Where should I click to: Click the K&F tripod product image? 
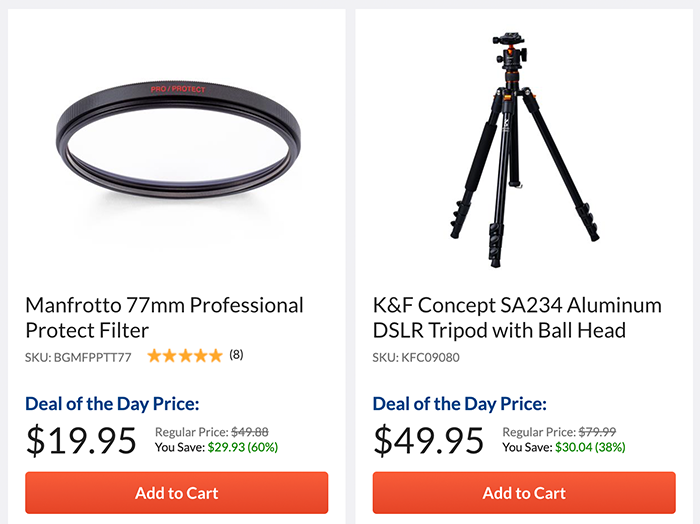(x=523, y=150)
